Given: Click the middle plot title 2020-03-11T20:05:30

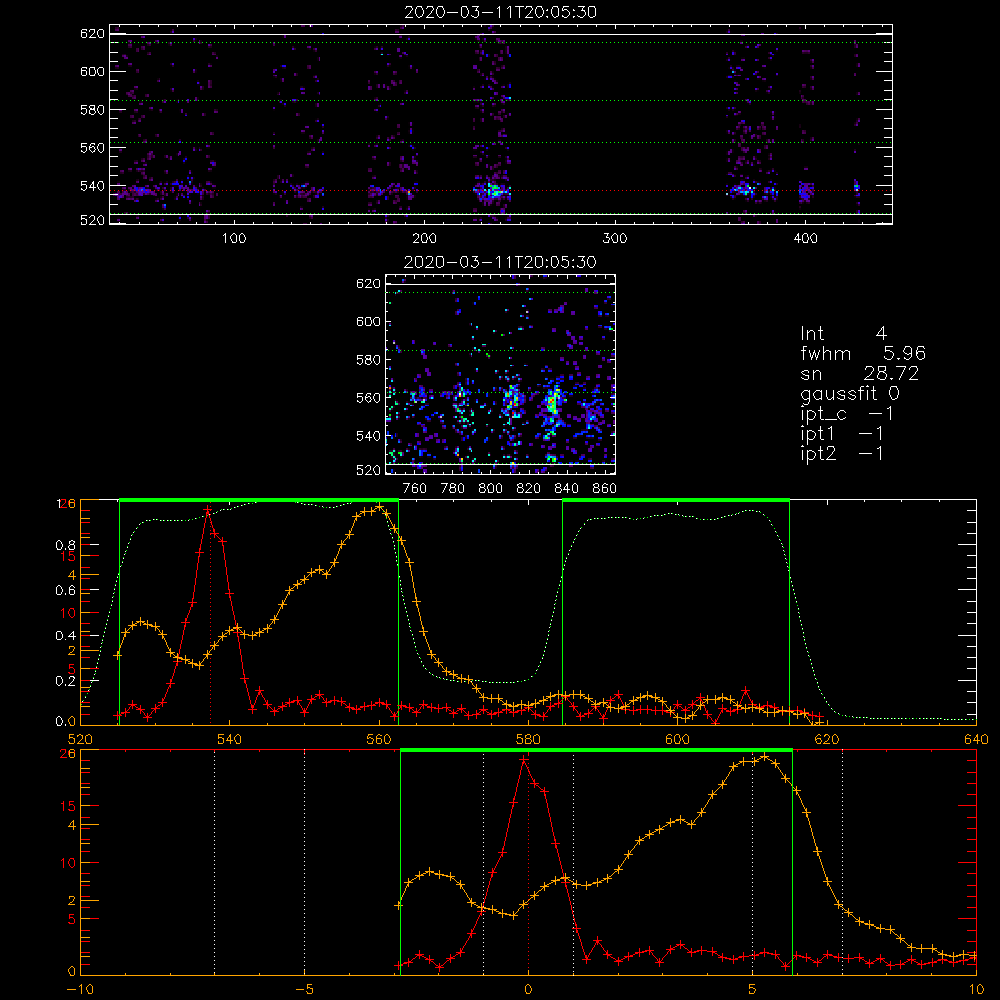Looking at the screenshot, I should coord(501,262).
